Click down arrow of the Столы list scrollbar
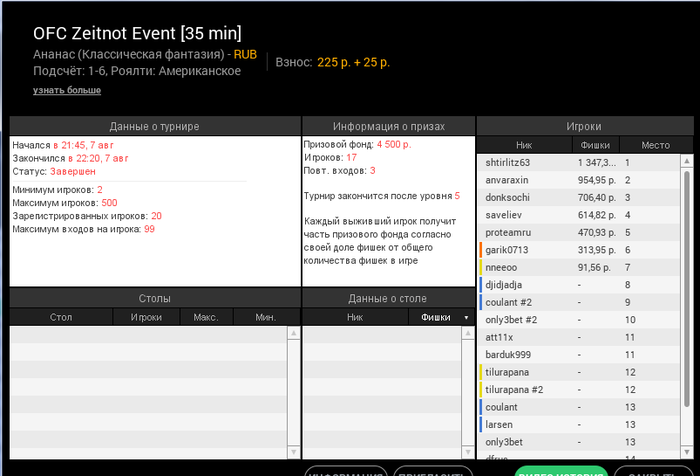700x476 pixels. pyautogui.click(x=294, y=452)
